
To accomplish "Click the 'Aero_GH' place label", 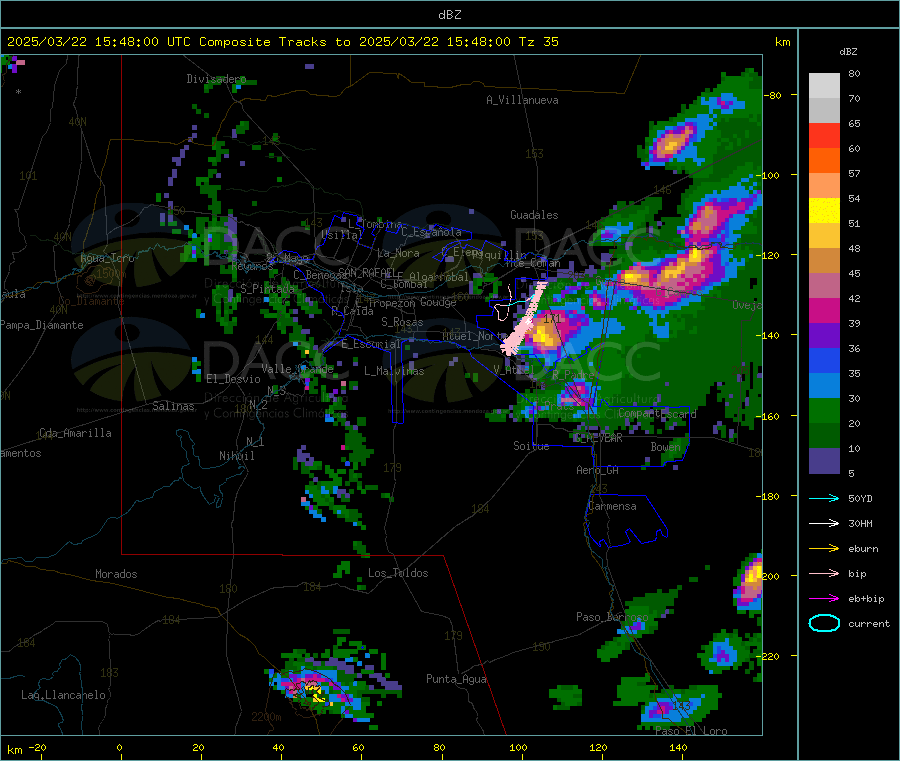I will click(x=598, y=471).
